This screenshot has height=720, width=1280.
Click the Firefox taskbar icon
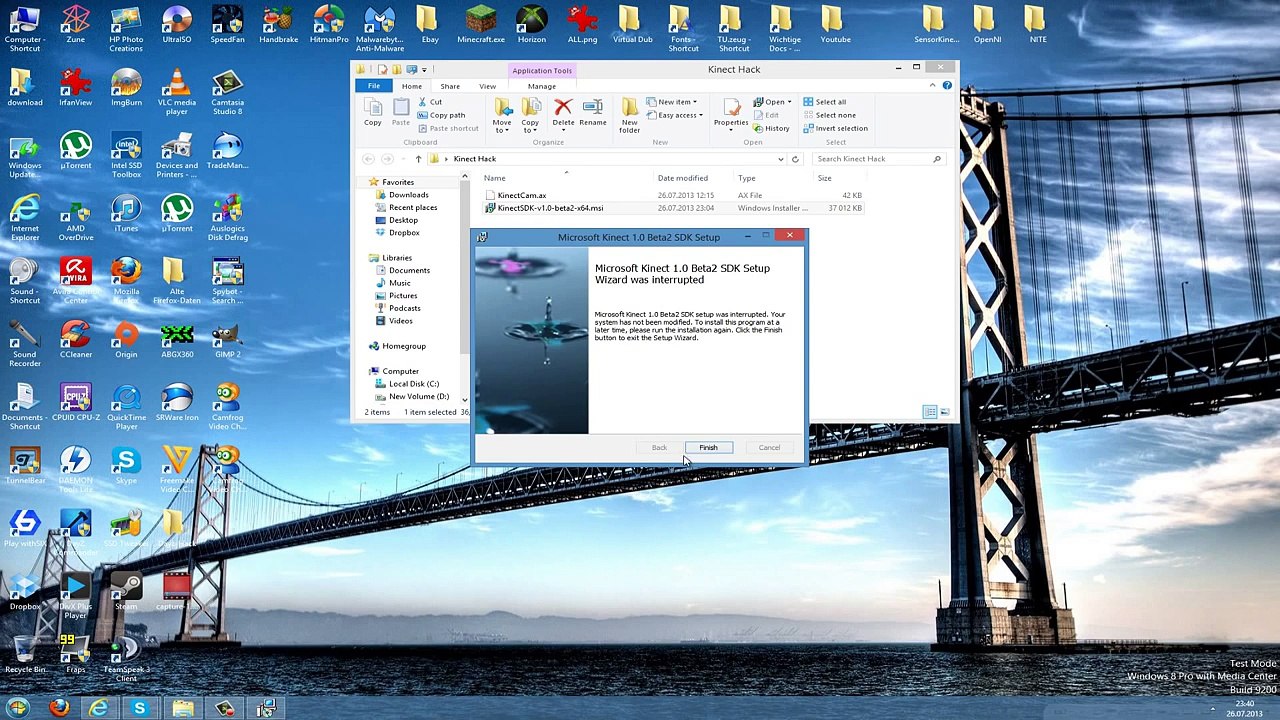click(59, 708)
